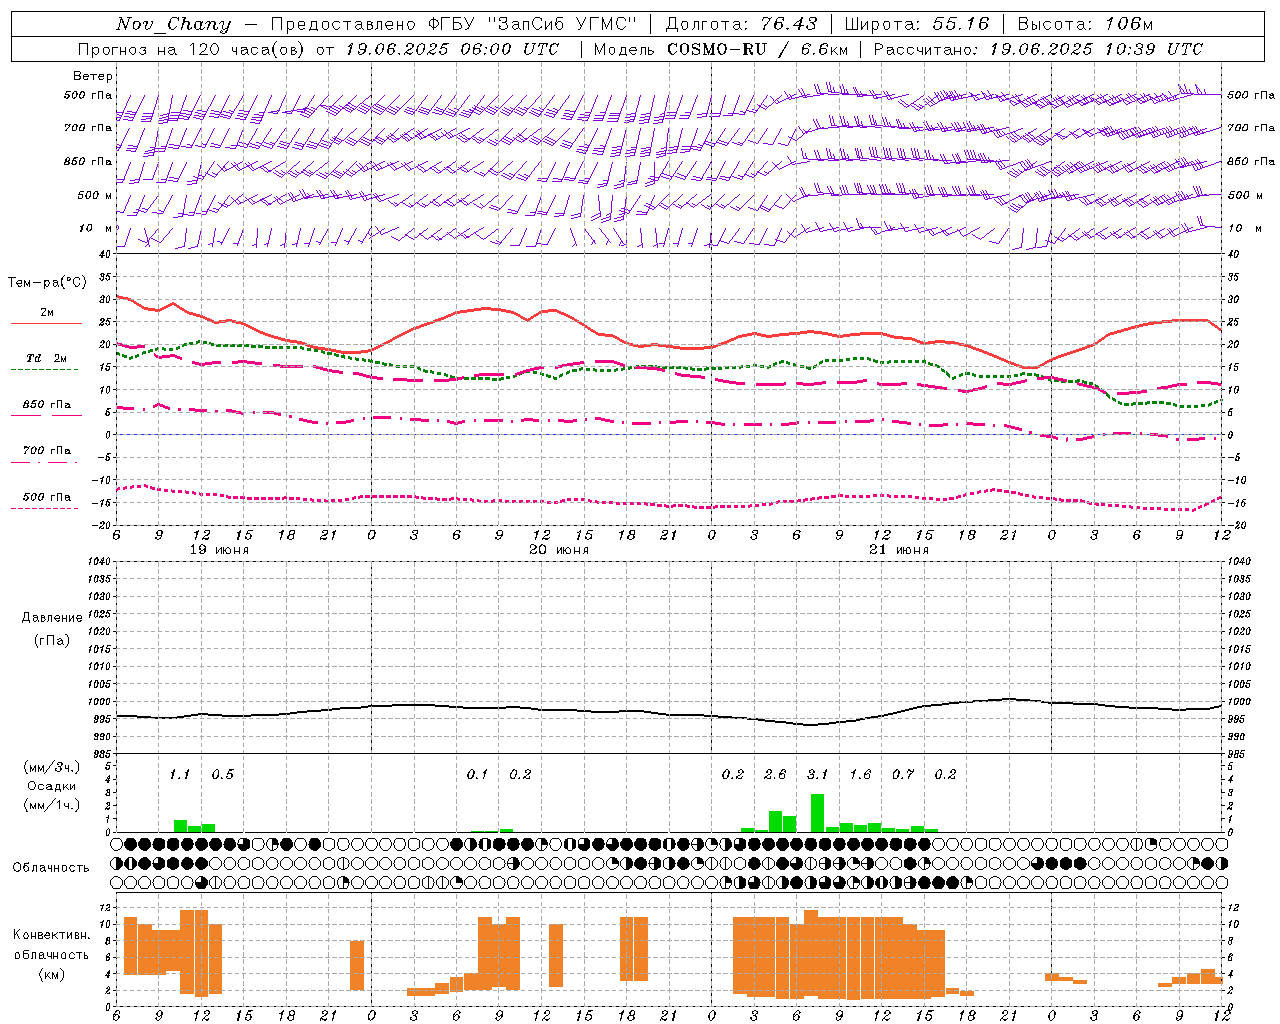Click the 'Td 2м' dew point legend label

(x=46, y=358)
